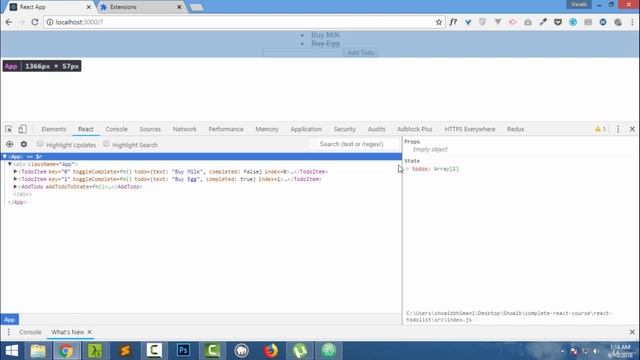Image resolution: width=640 pixels, height=360 pixels.
Task: Select the React component target icon
Action: pos(9,144)
